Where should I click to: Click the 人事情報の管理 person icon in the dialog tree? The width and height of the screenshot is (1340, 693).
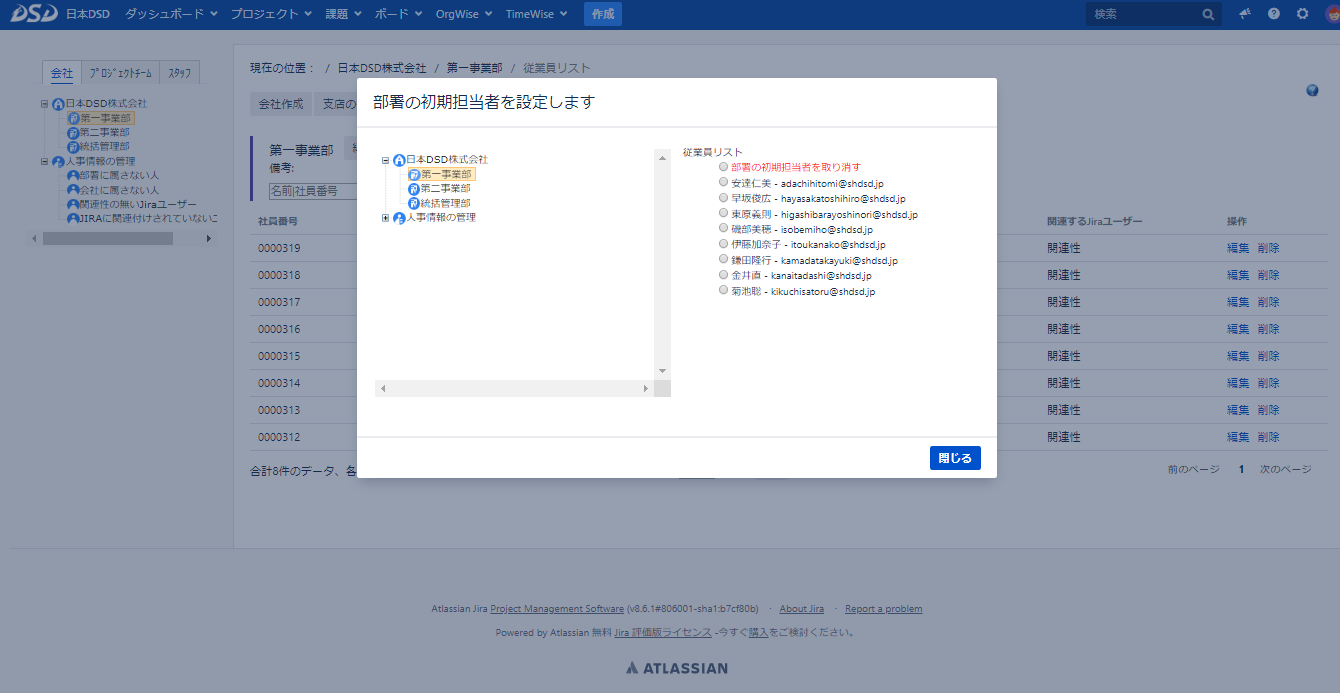399,218
